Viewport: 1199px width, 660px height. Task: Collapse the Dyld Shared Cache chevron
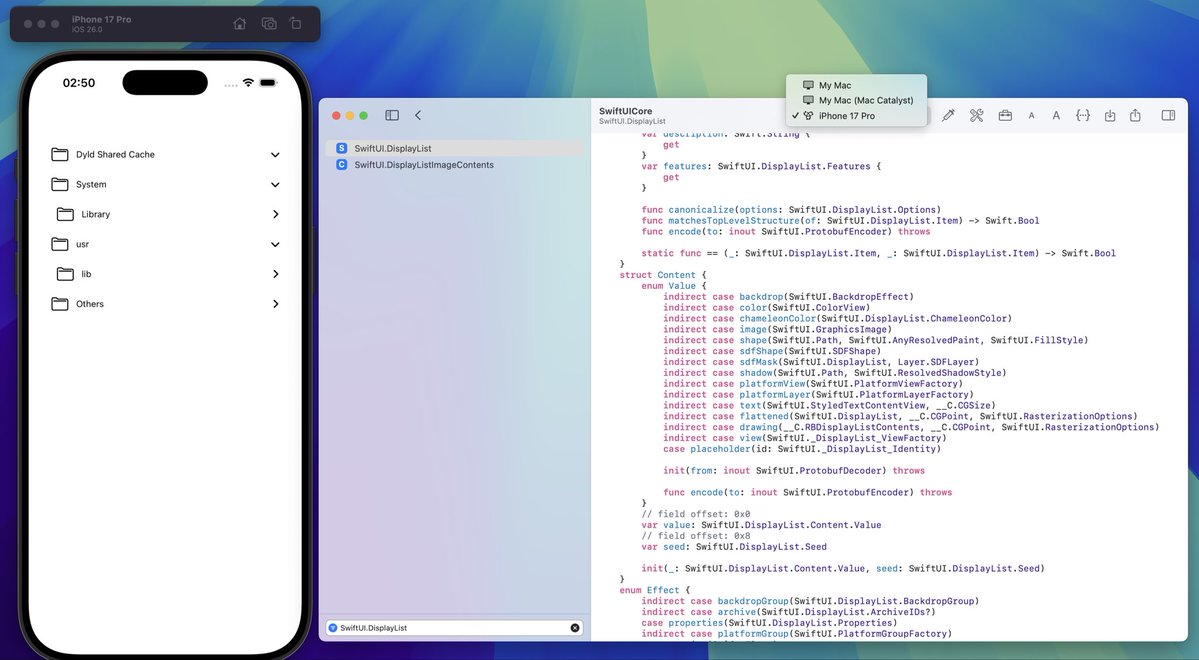[x=275, y=154]
